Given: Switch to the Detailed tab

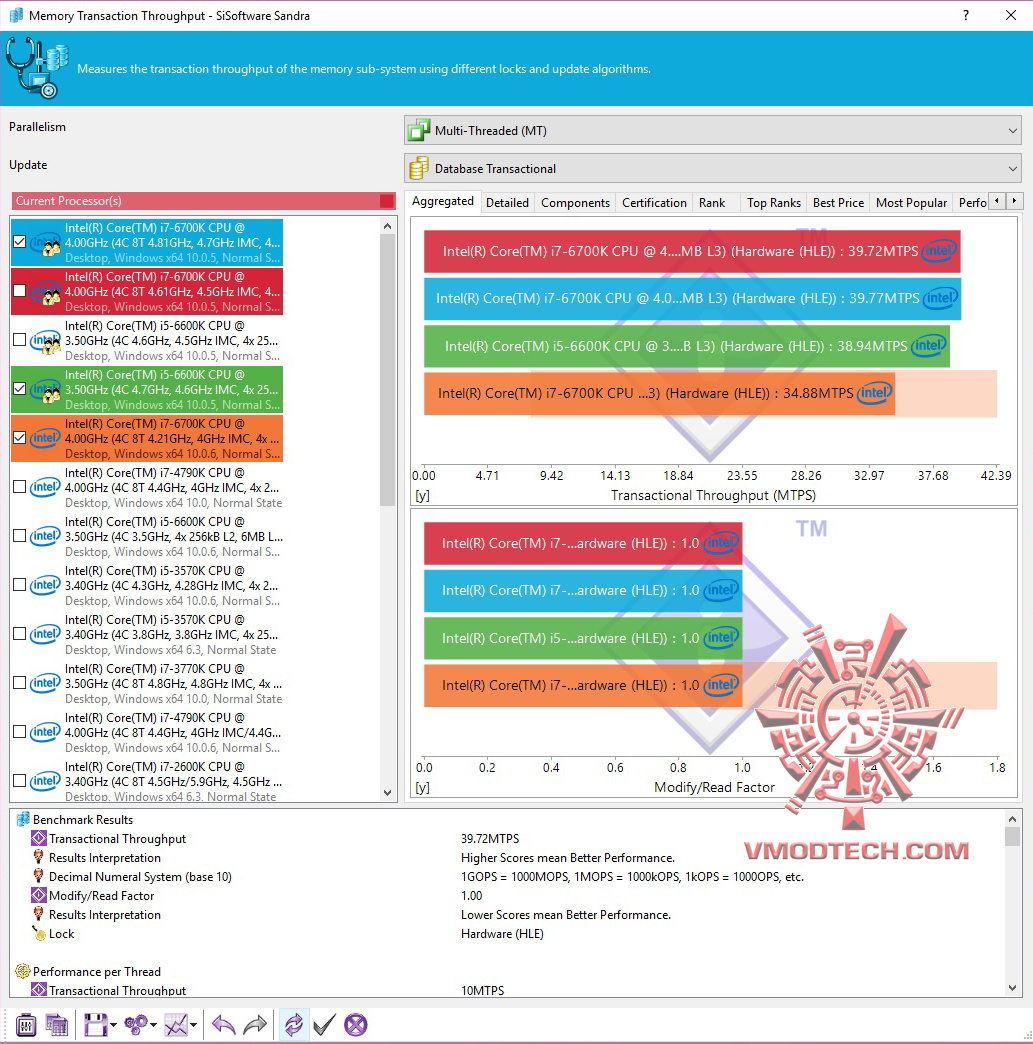Looking at the screenshot, I should click(507, 202).
